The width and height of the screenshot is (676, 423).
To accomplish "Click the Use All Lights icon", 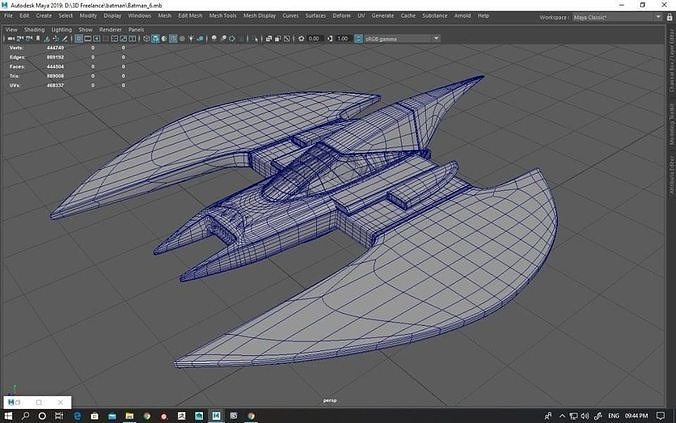I will pos(191,38).
